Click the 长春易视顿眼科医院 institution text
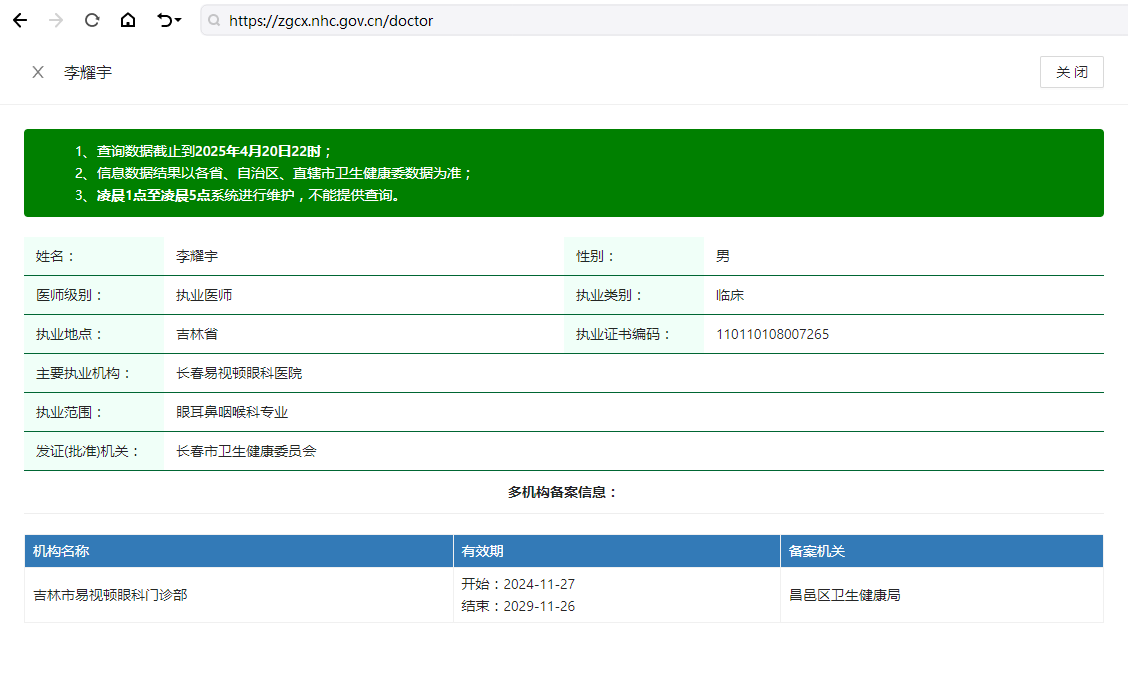This screenshot has width=1128, height=695. point(239,373)
